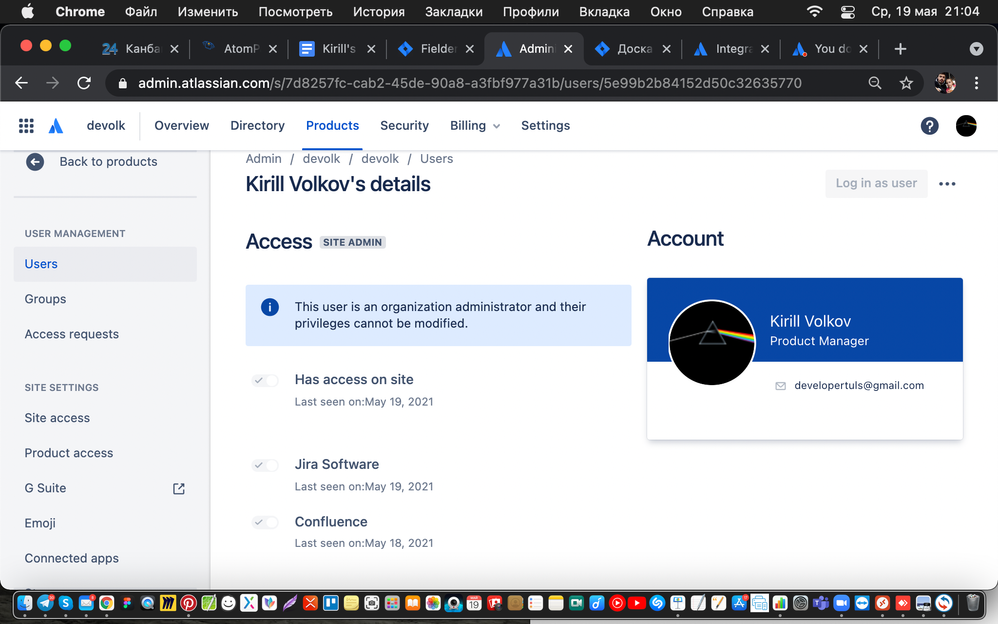Open Zoom from the Dock
Viewport: 998px width, 624px height.
coord(841,603)
